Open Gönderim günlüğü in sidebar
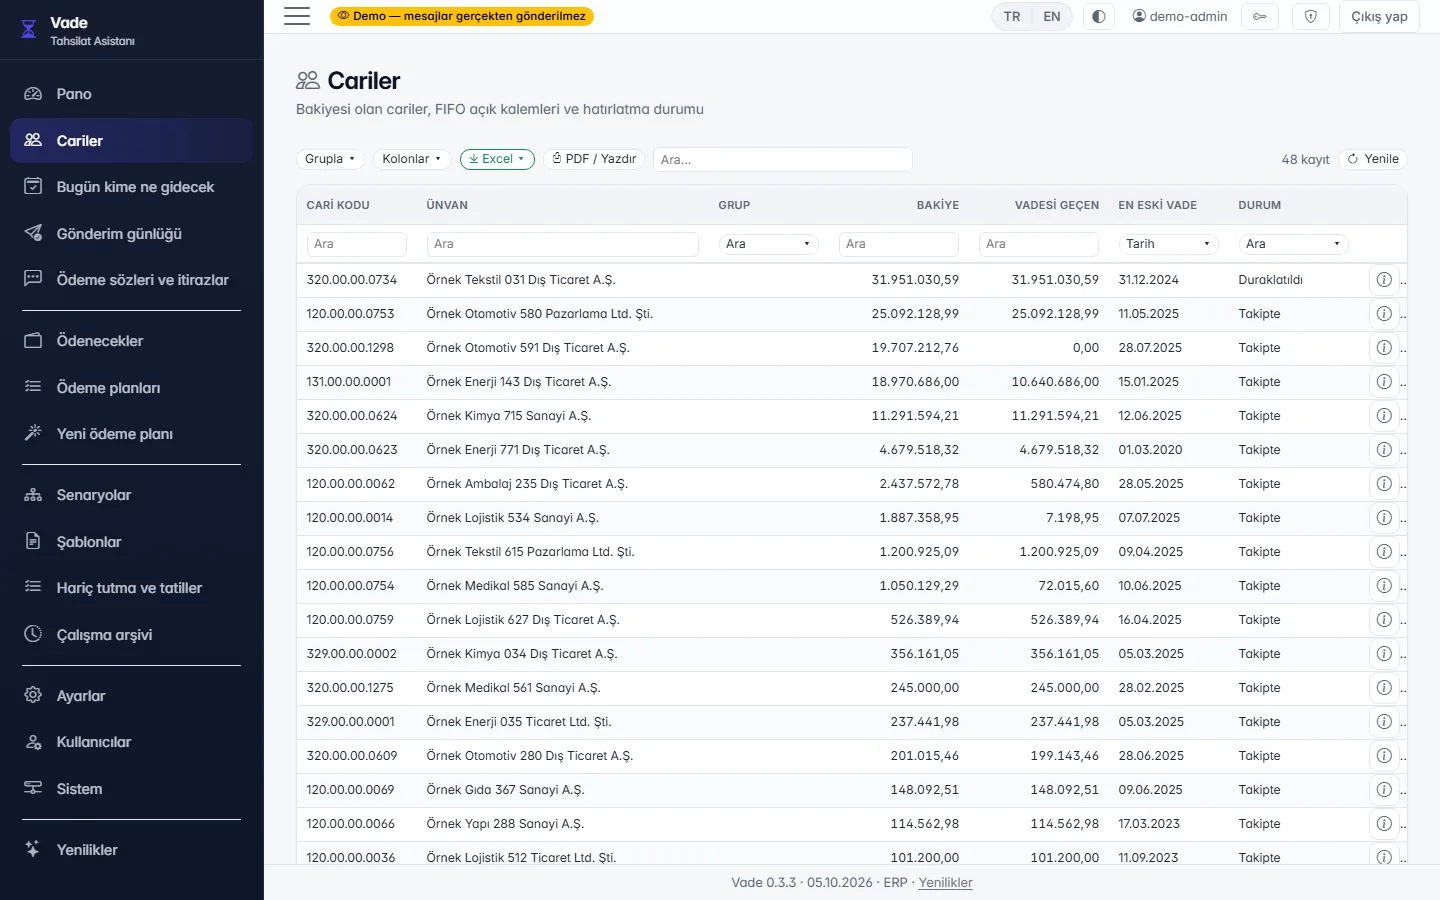The image size is (1440, 900). pyautogui.click(x=131, y=234)
